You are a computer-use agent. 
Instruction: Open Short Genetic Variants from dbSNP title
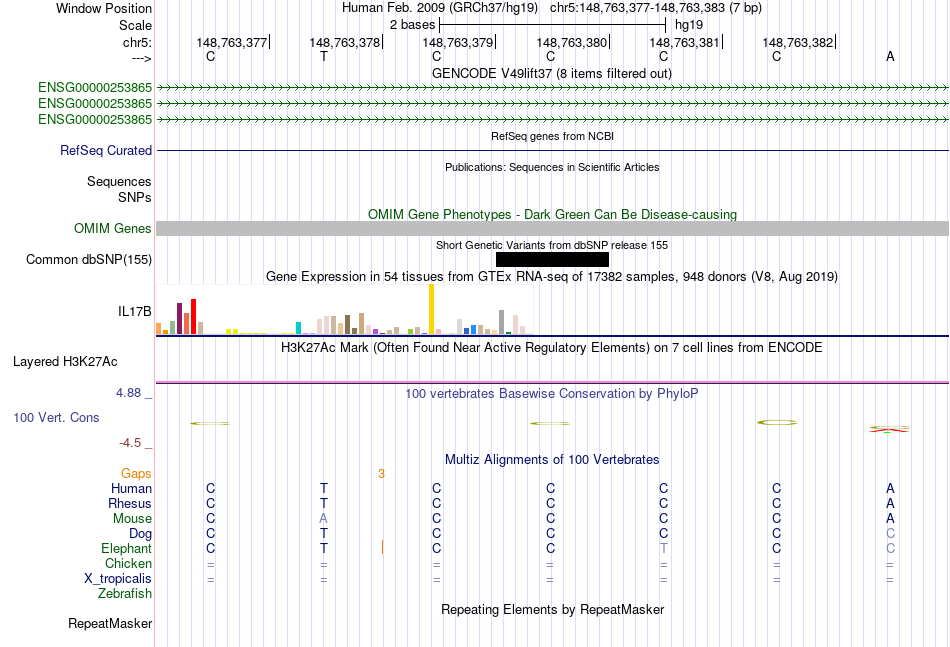tap(552, 245)
